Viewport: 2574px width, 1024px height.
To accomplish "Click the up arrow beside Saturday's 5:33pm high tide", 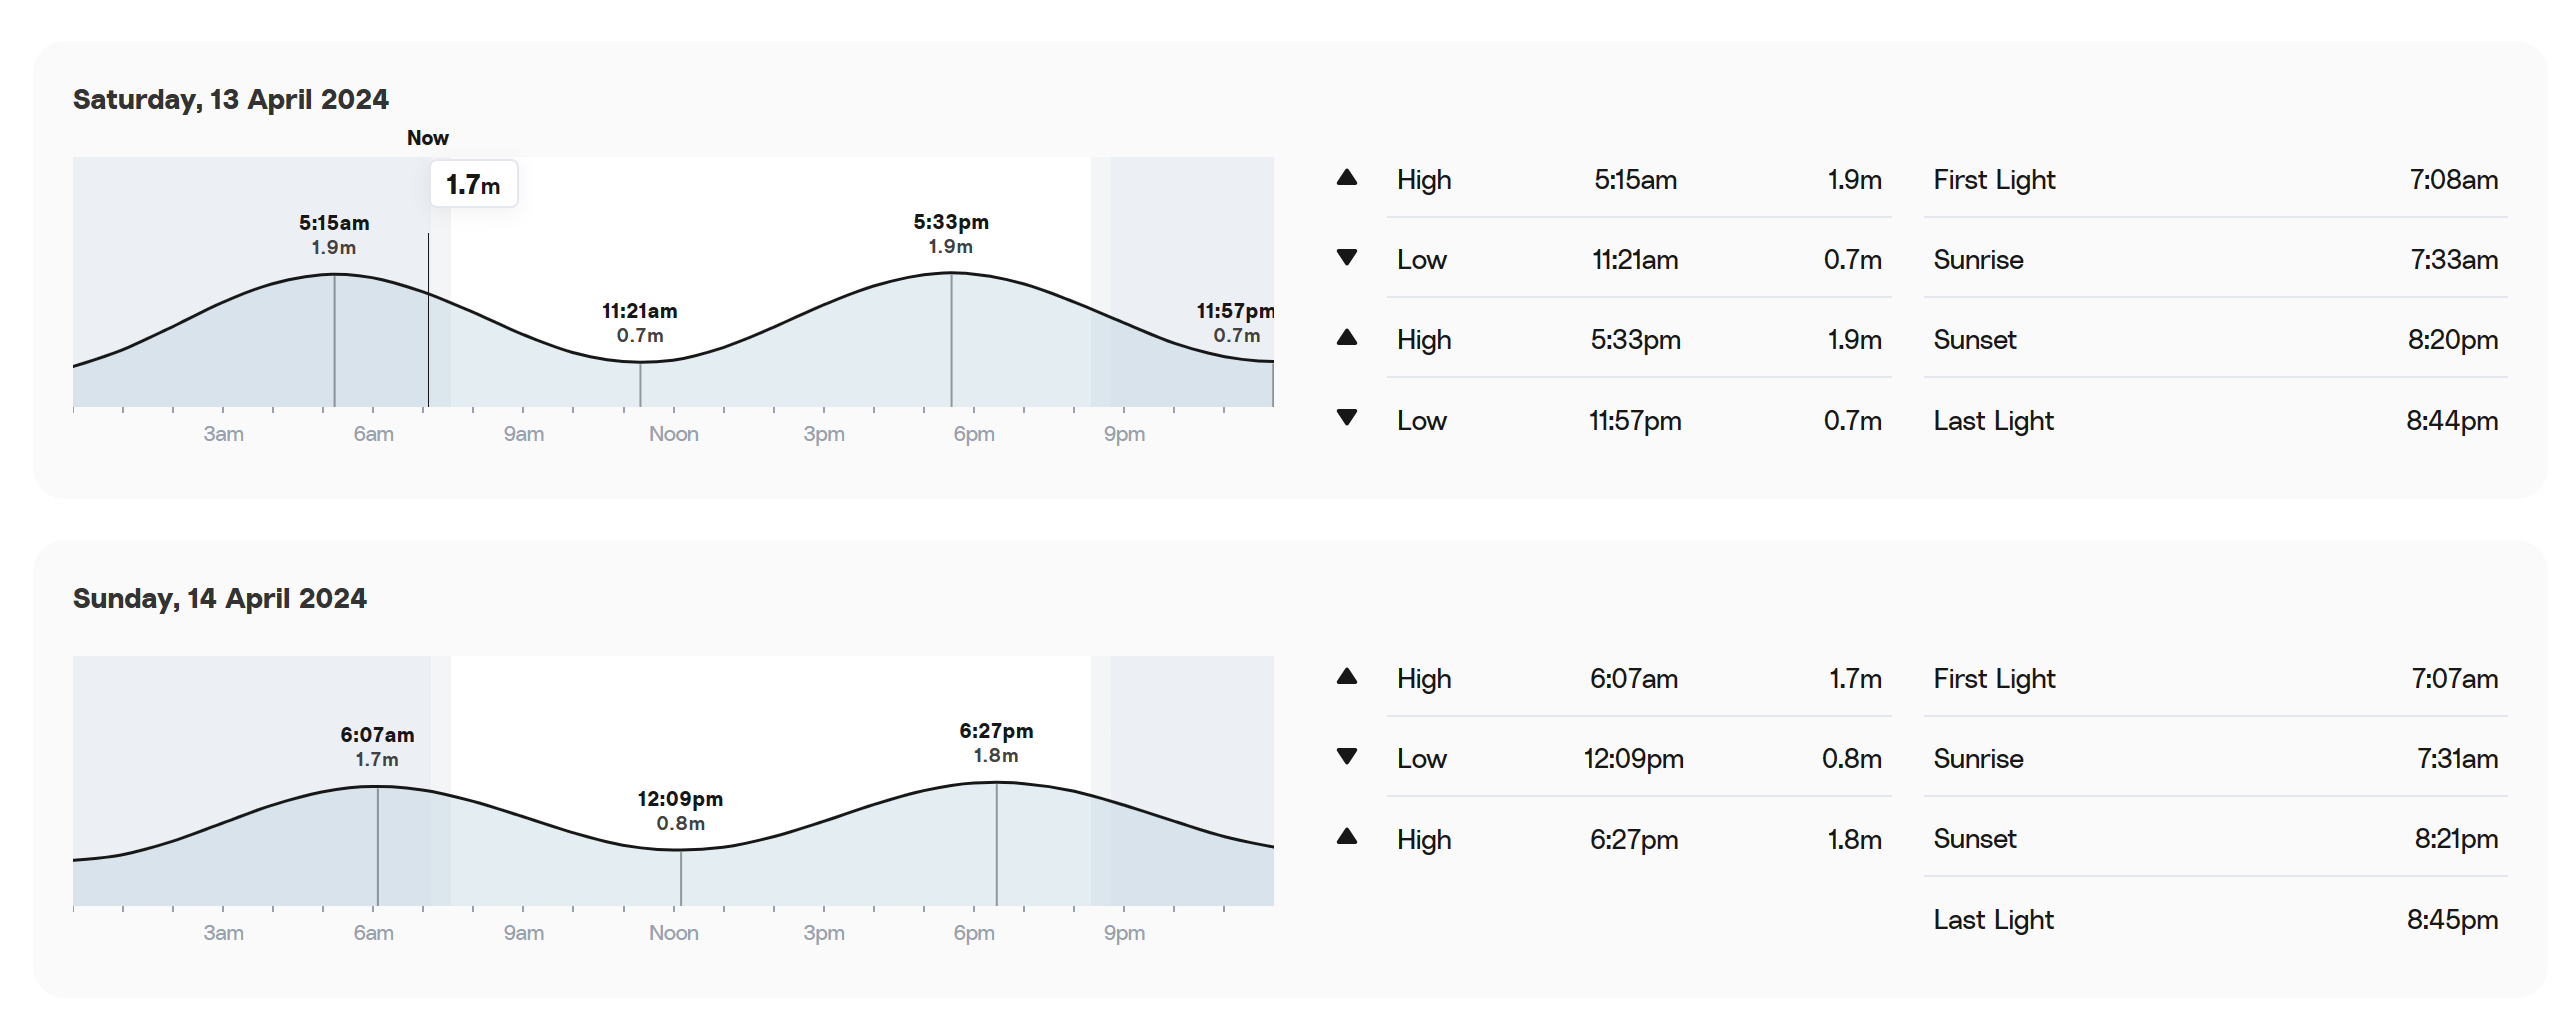I will (1346, 338).
